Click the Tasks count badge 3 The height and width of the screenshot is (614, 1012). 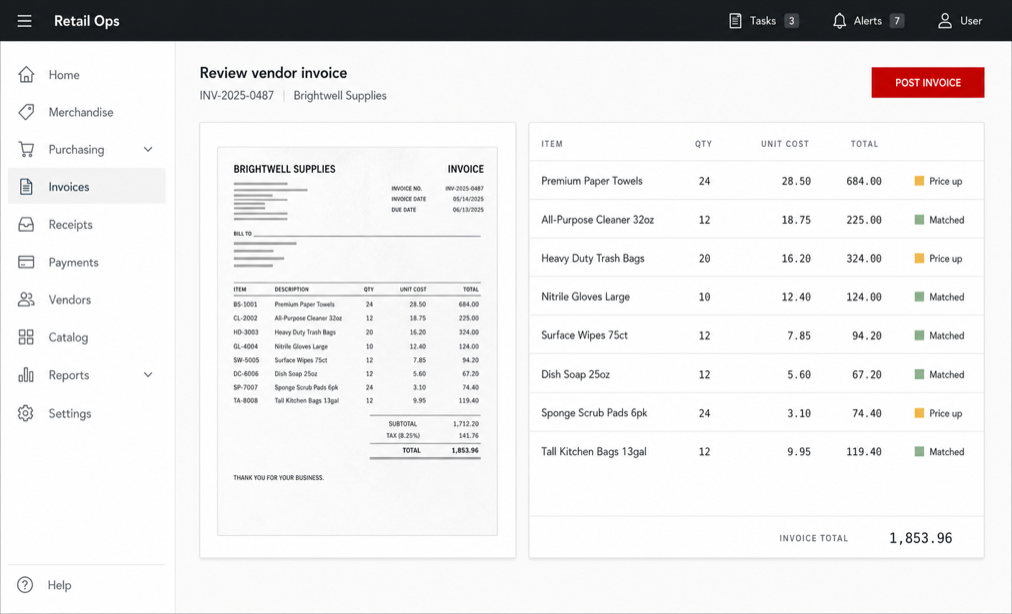tap(791, 21)
